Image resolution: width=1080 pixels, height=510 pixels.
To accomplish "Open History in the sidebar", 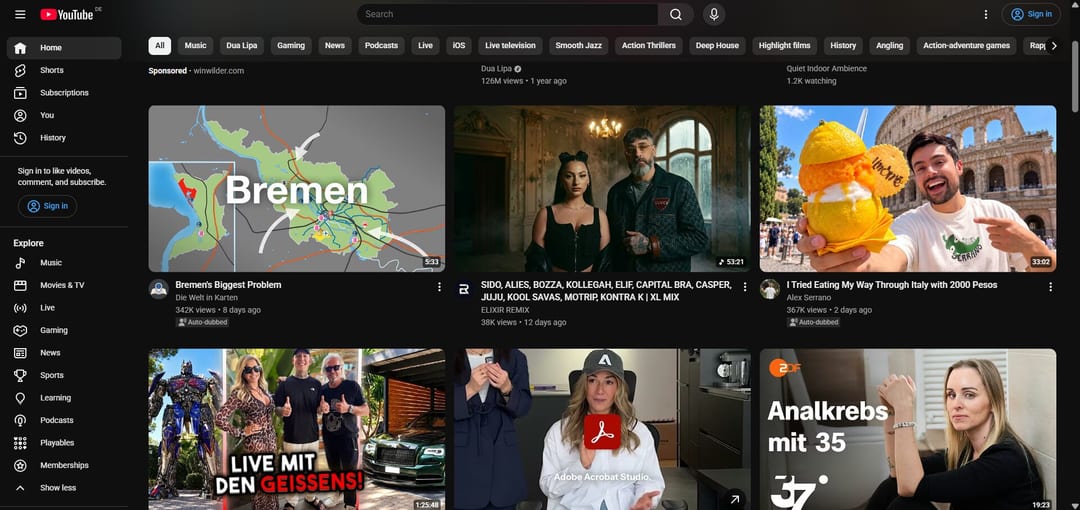I will (64, 138).
